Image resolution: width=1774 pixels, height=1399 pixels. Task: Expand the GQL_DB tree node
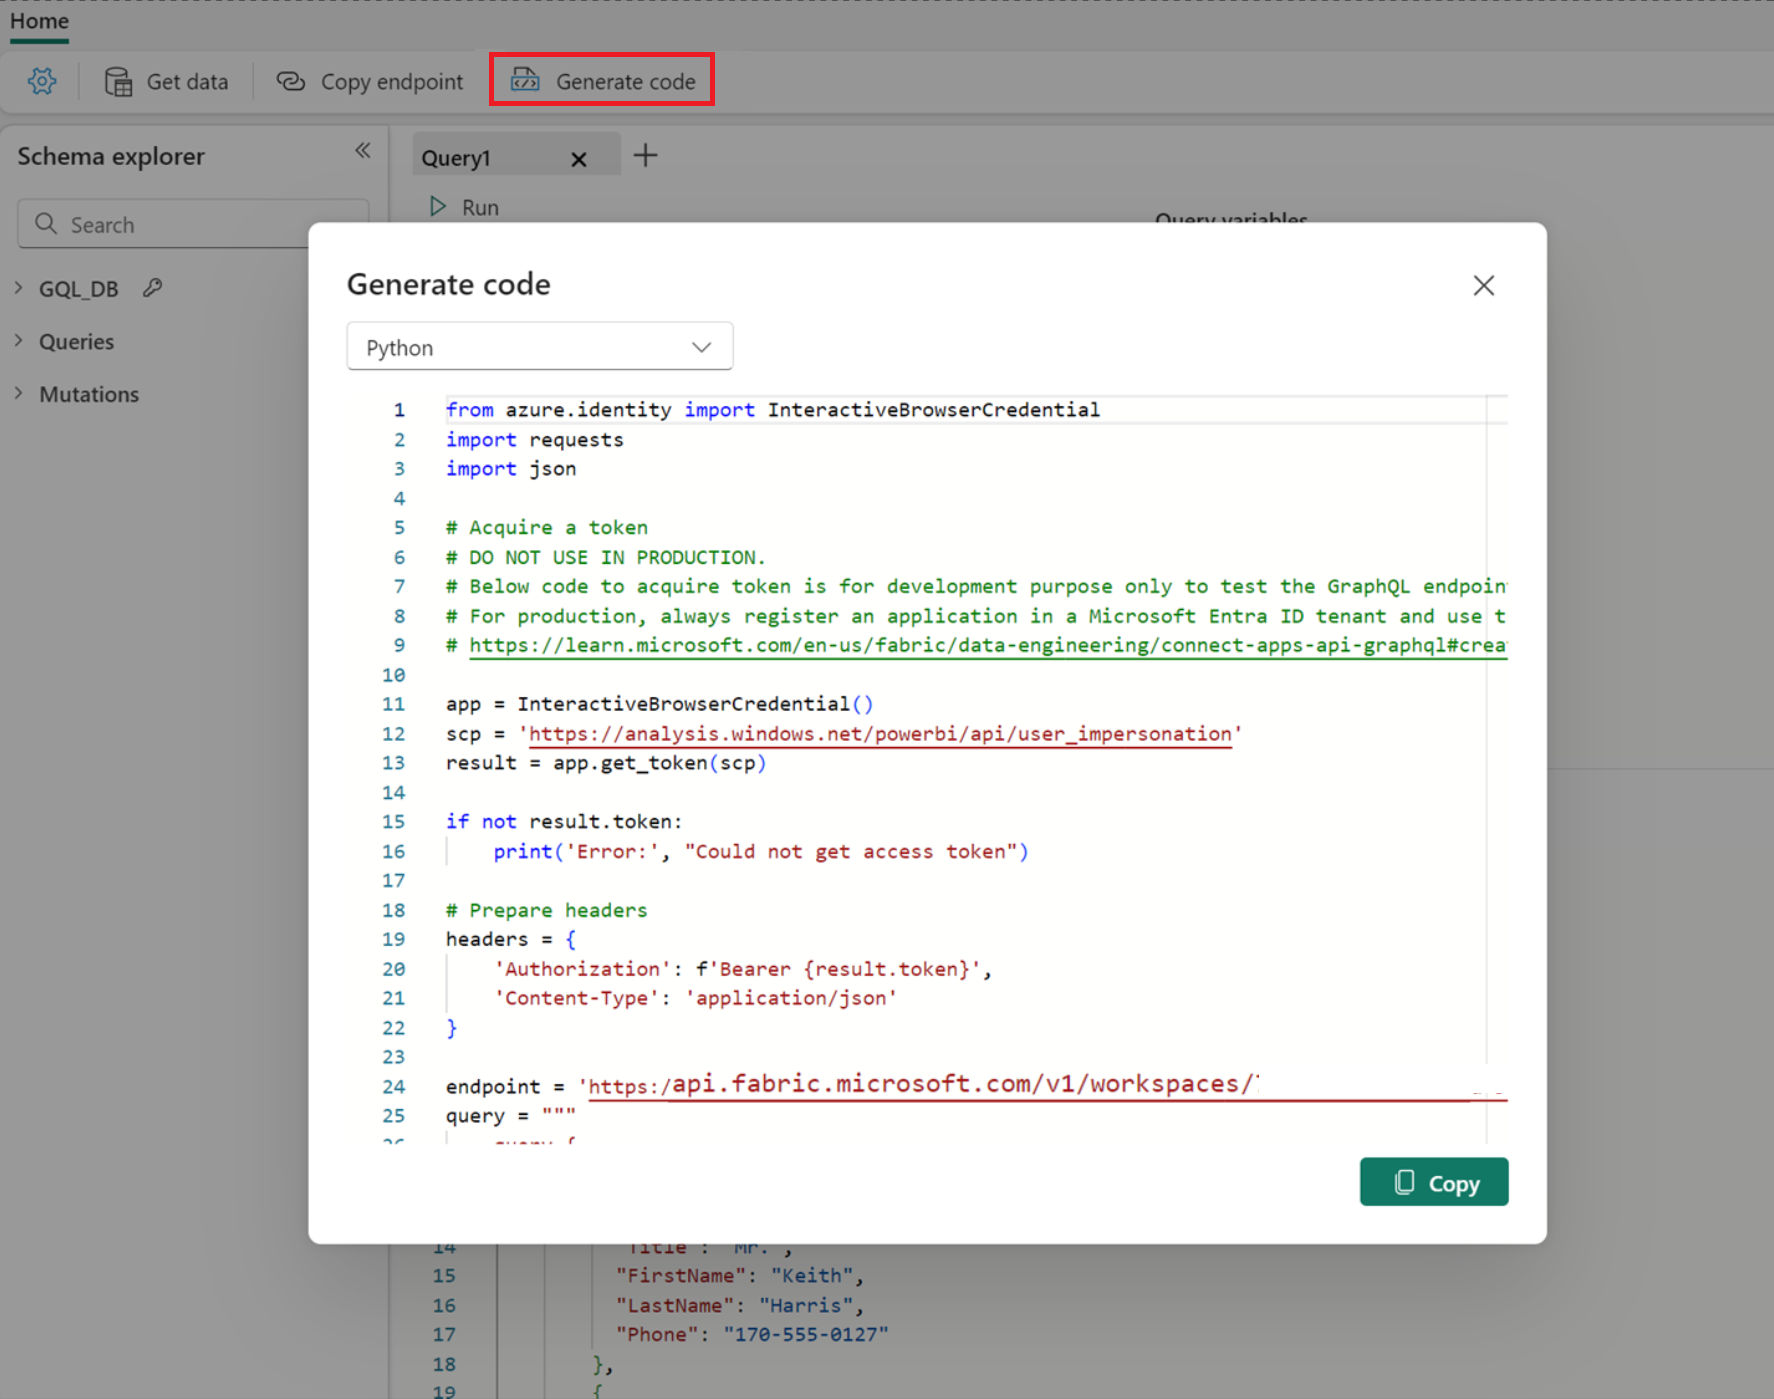(19, 288)
